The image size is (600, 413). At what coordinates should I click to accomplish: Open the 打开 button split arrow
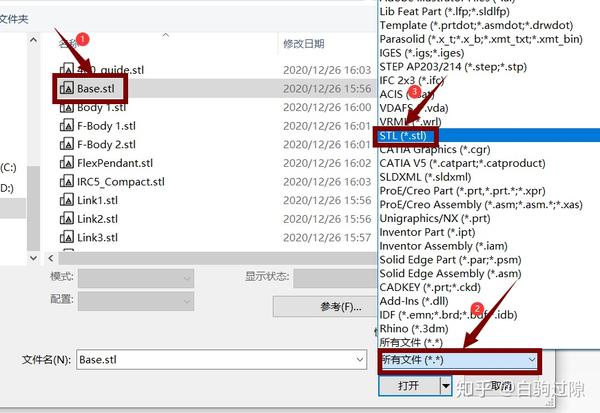click(446, 386)
